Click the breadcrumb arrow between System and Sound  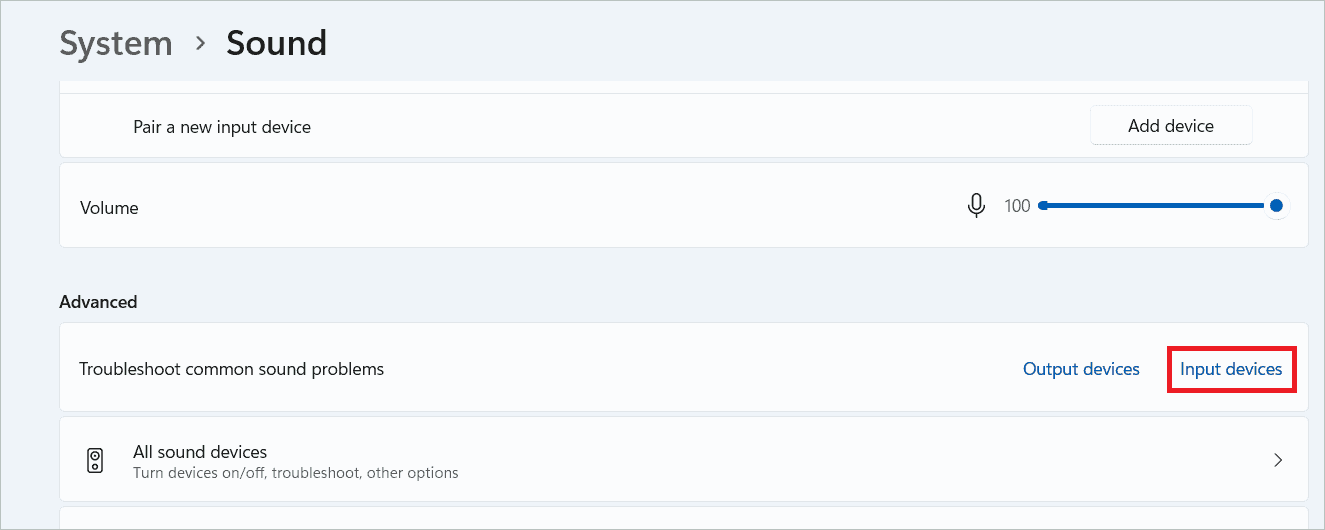coord(200,44)
